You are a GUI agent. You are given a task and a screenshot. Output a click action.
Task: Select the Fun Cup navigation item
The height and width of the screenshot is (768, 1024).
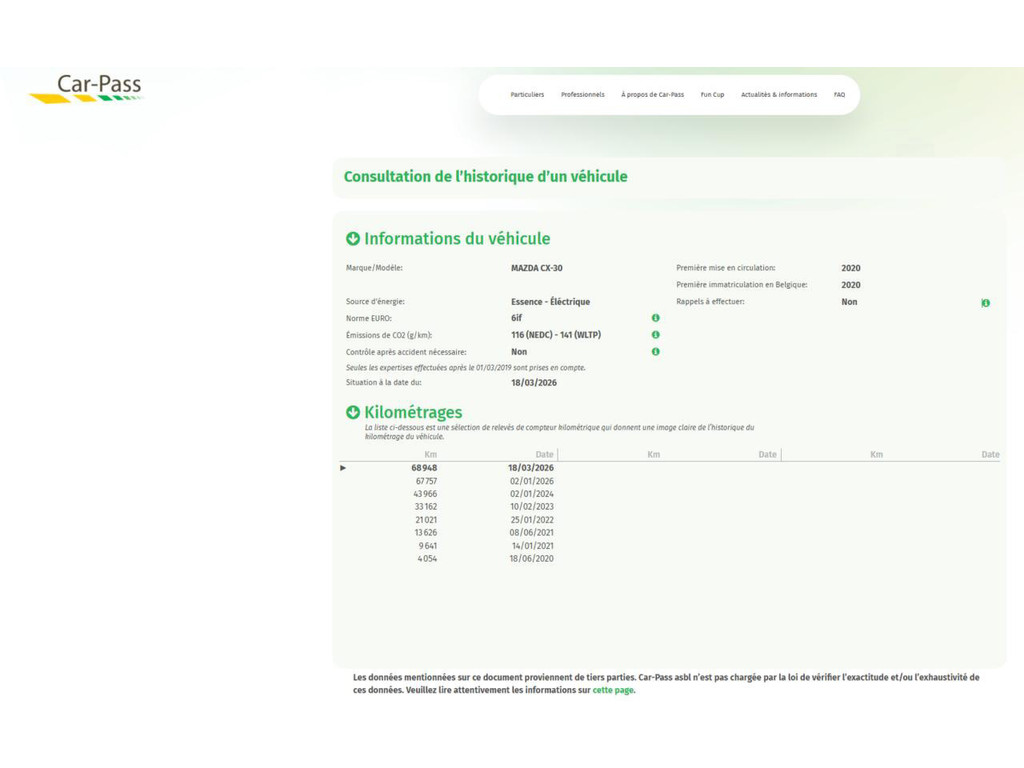coord(712,95)
